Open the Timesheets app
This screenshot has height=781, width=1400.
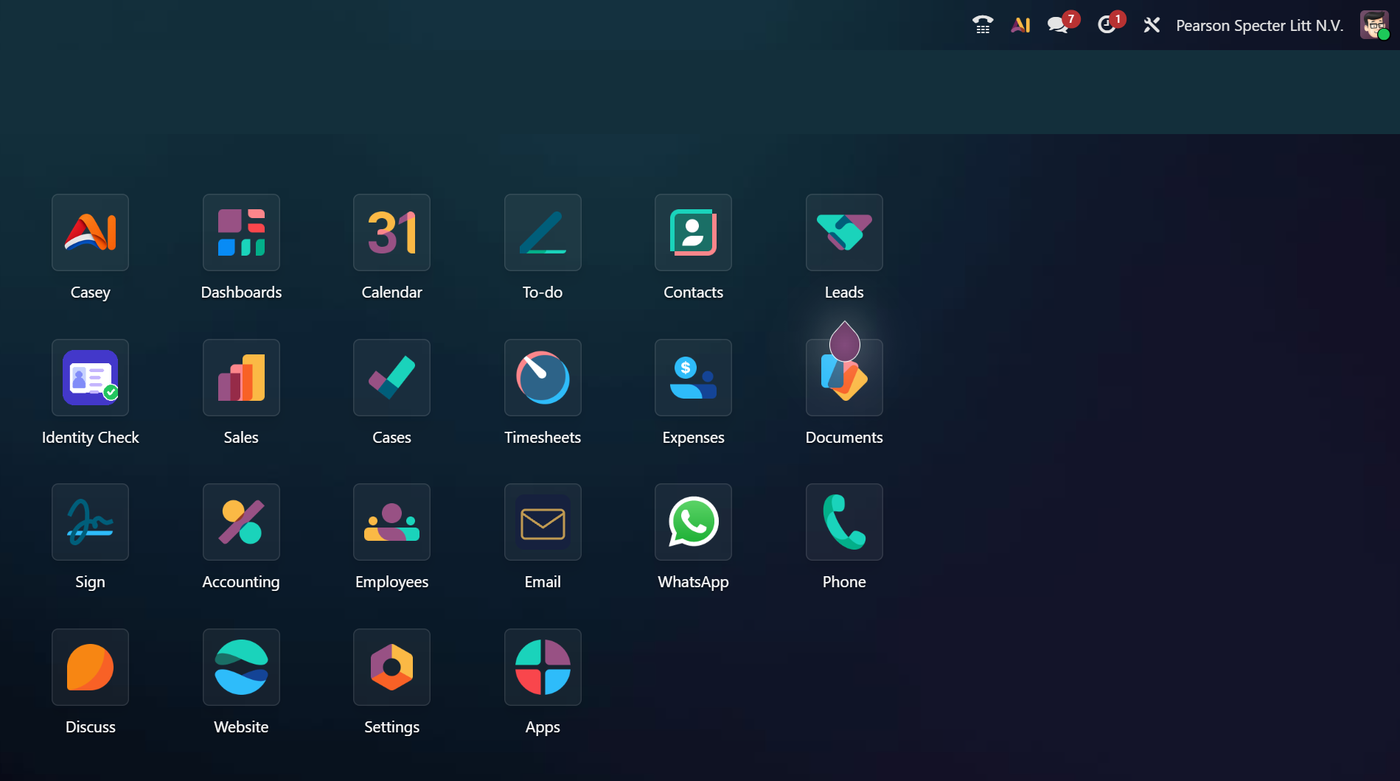543,377
